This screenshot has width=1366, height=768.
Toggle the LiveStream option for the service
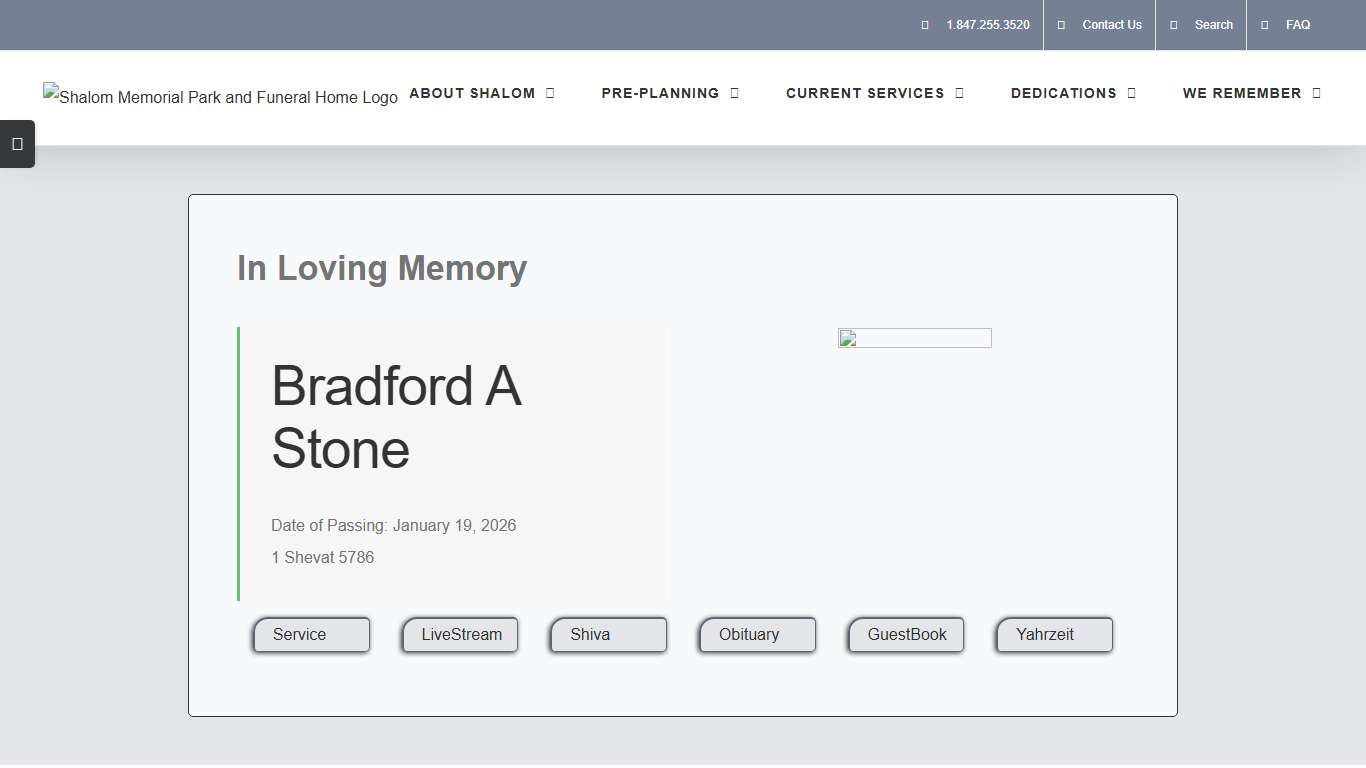coord(460,634)
